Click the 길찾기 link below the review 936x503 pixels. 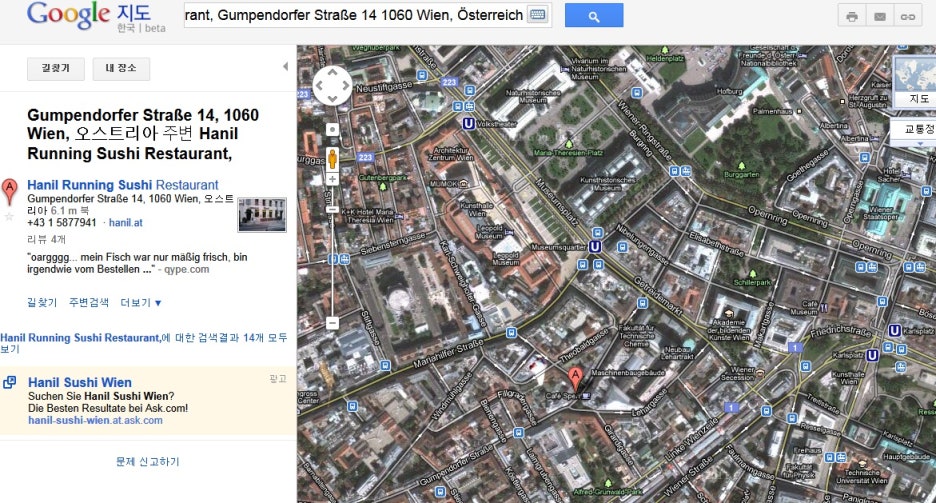click(42, 303)
